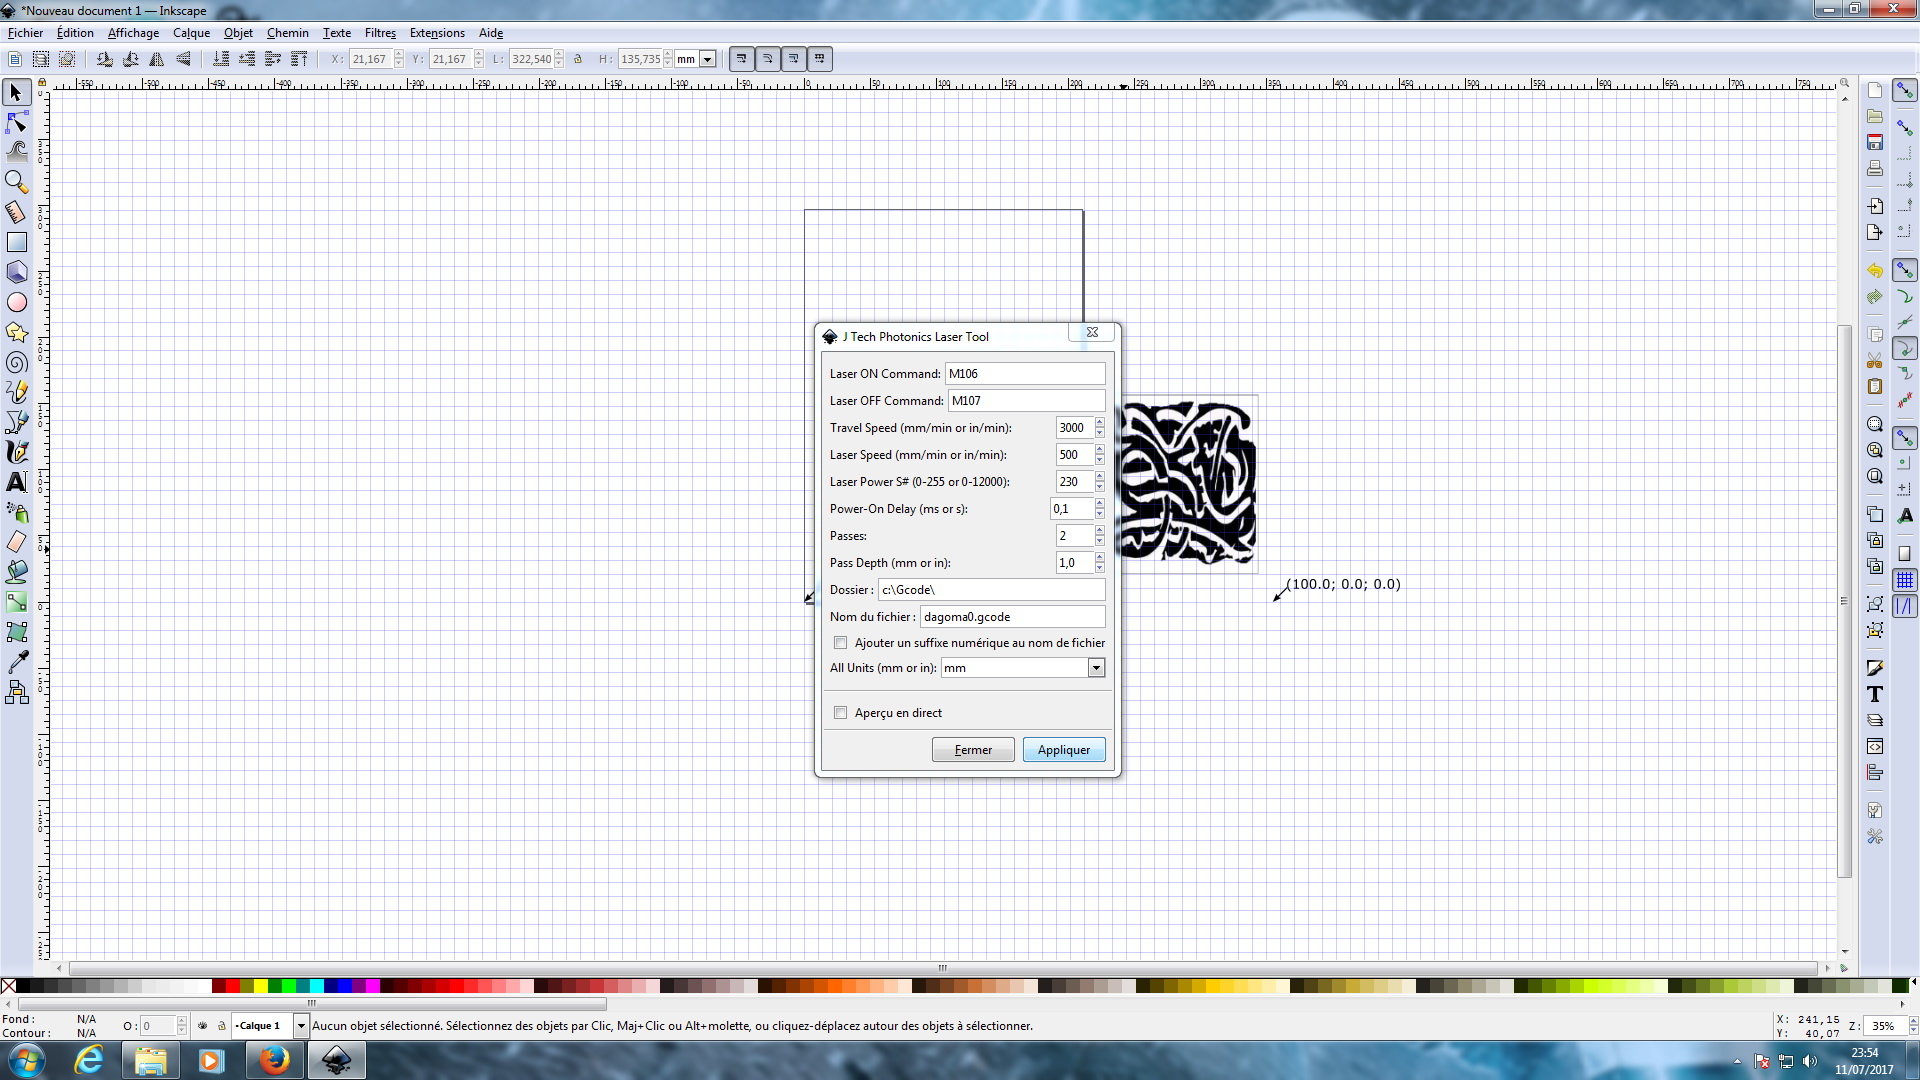This screenshot has width=1920, height=1080.
Task: Increase Travel Speed spinner value
Action: coord(1100,422)
